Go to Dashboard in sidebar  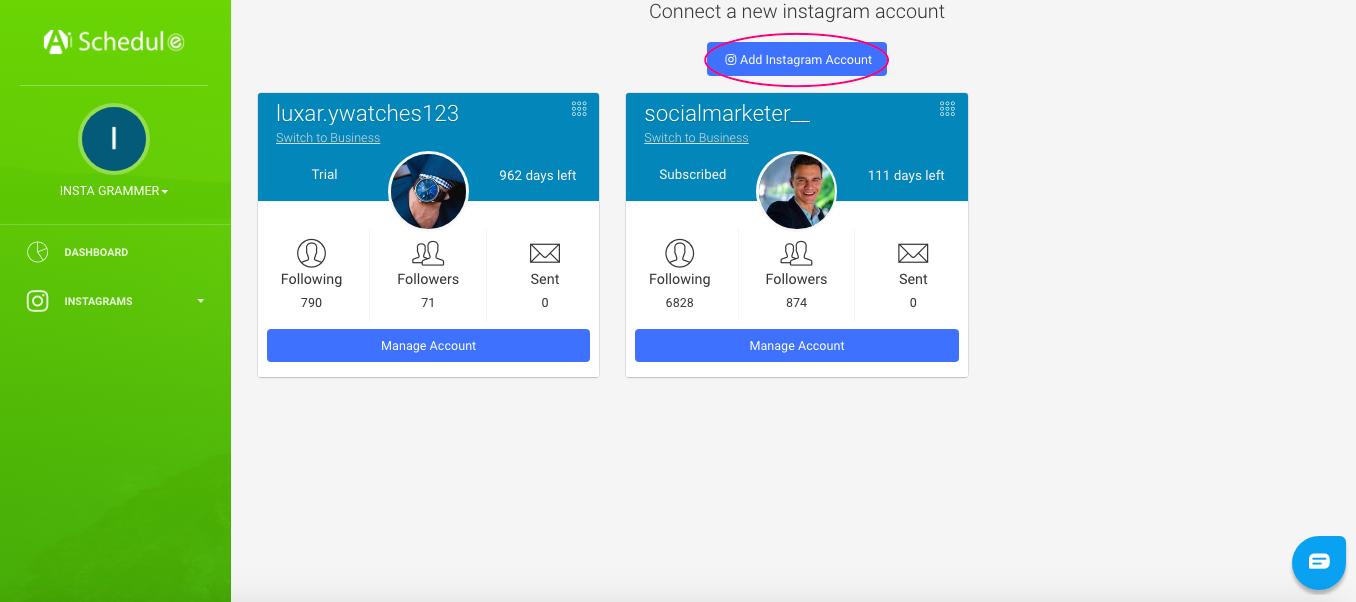pos(96,252)
